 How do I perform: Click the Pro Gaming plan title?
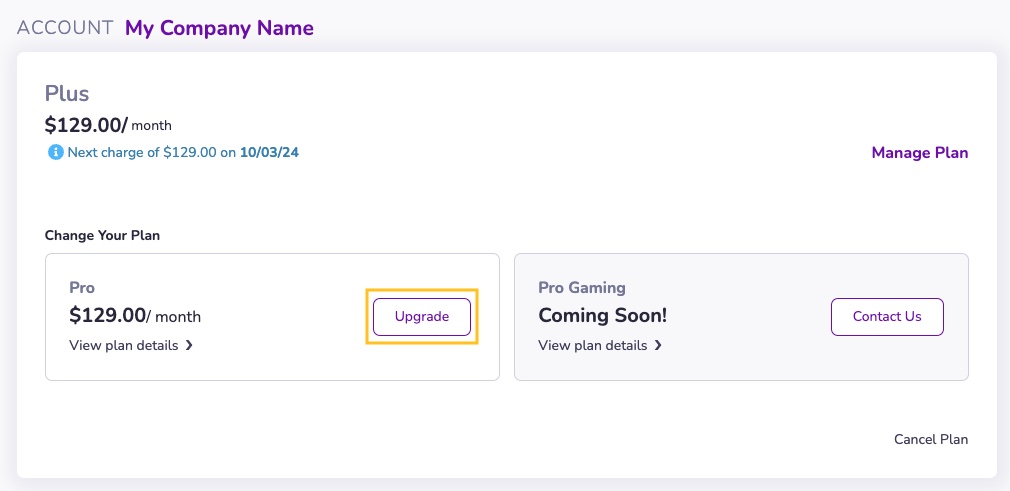point(582,288)
